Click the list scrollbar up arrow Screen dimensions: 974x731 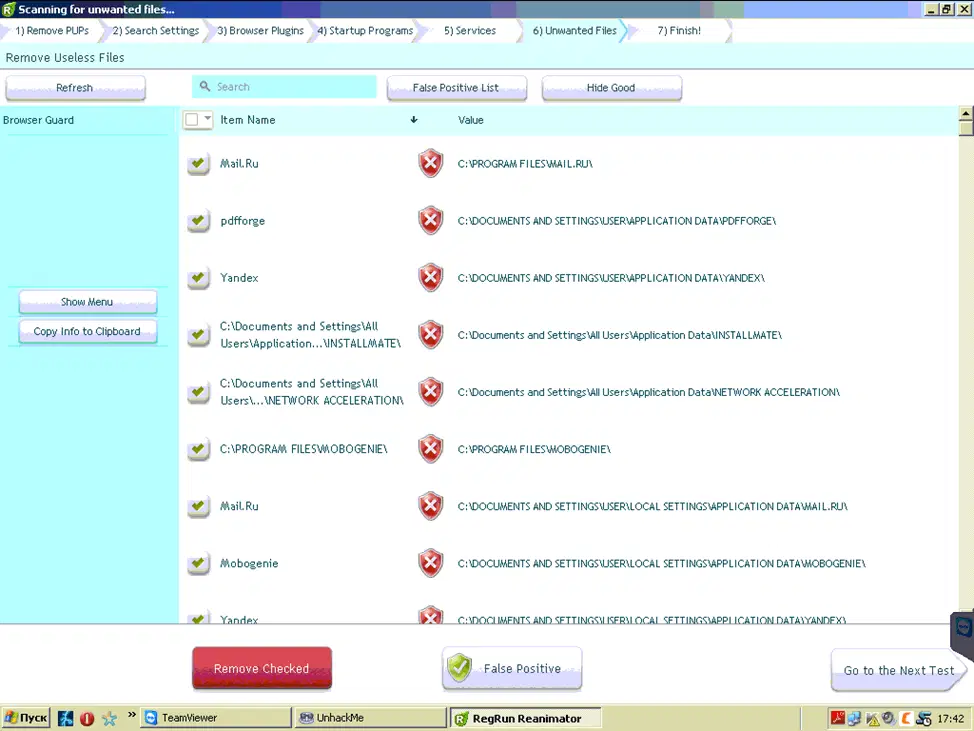click(965, 114)
